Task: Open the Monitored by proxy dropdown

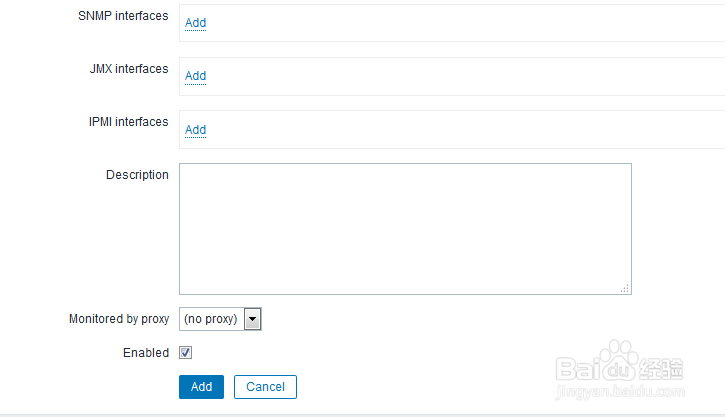Action: (220, 319)
